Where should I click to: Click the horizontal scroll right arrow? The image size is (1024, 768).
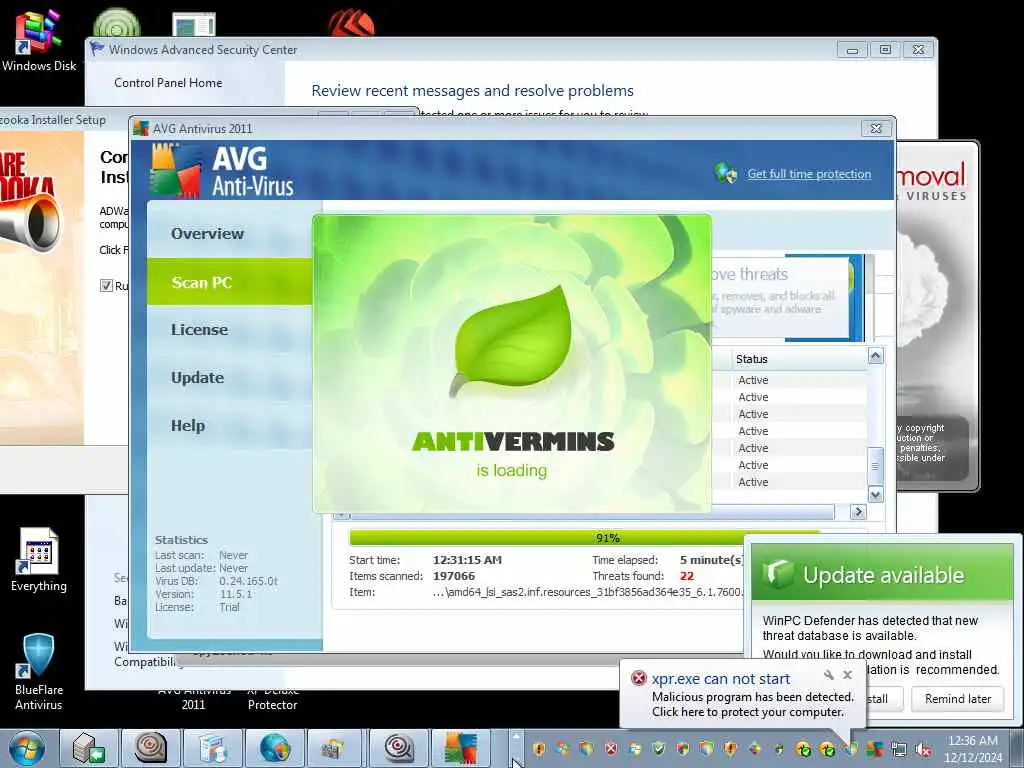(x=858, y=512)
